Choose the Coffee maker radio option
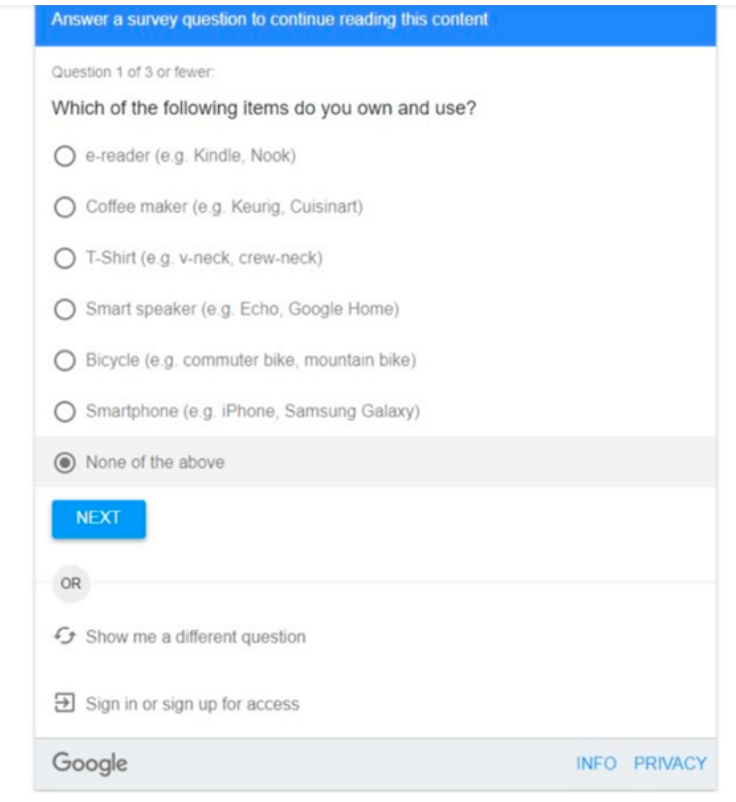The image size is (736, 802). coord(65,207)
